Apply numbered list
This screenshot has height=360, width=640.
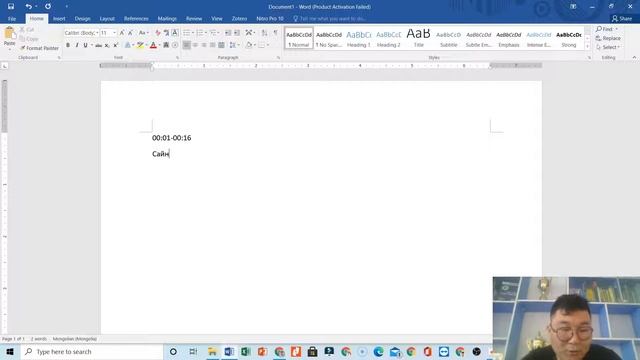pyautogui.click(x=200, y=33)
